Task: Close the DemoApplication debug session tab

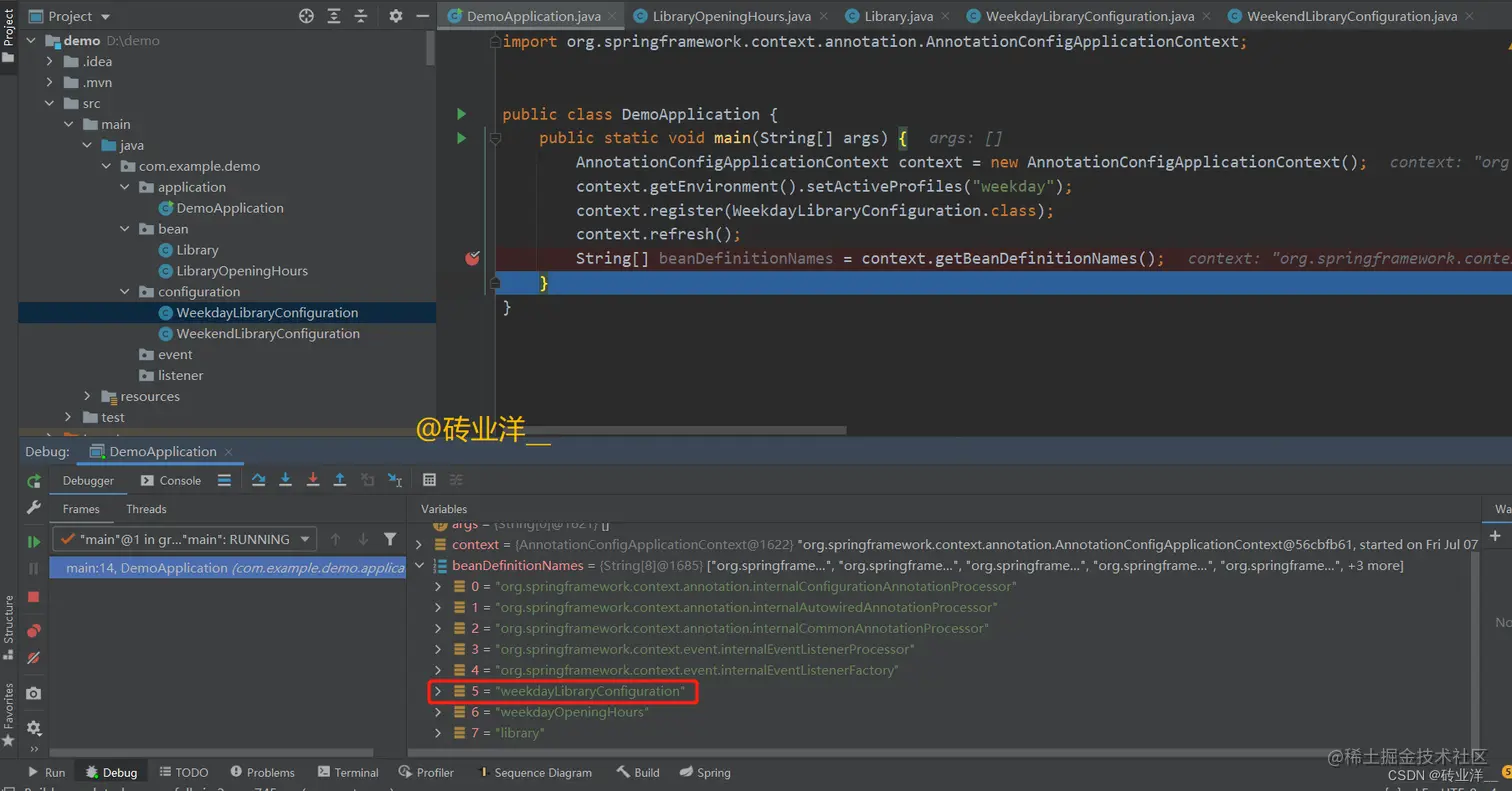Action: click(228, 452)
